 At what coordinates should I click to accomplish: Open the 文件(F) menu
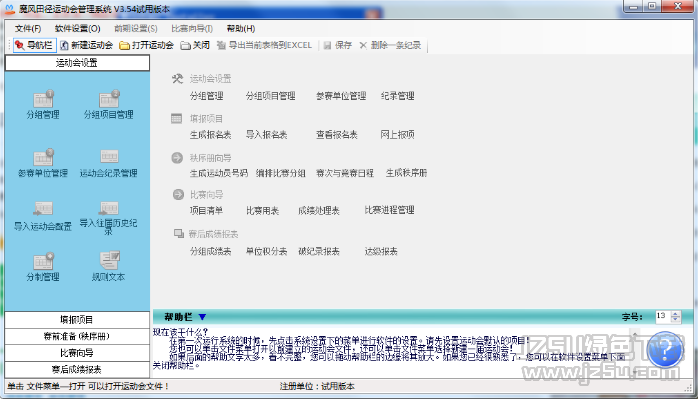[x=28, y=28]
